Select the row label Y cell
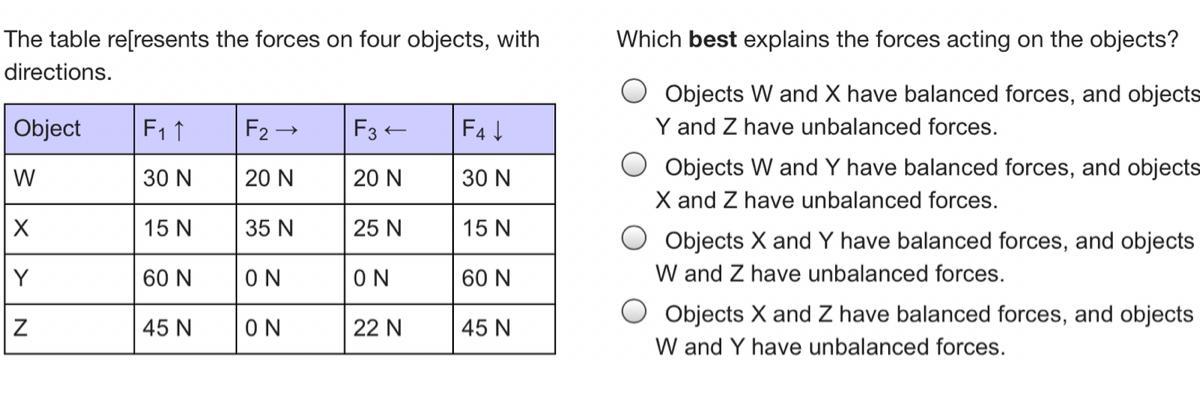This screenshot has height=410, width=1200. tap(70, 279)
